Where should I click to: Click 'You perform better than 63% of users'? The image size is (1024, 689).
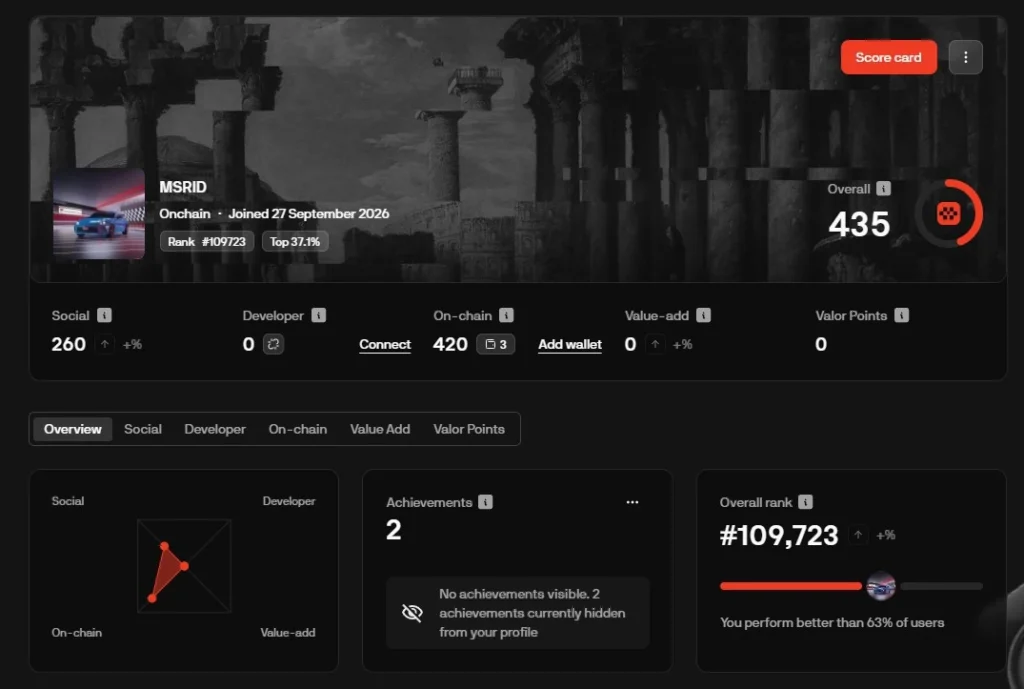pos(832,622)
